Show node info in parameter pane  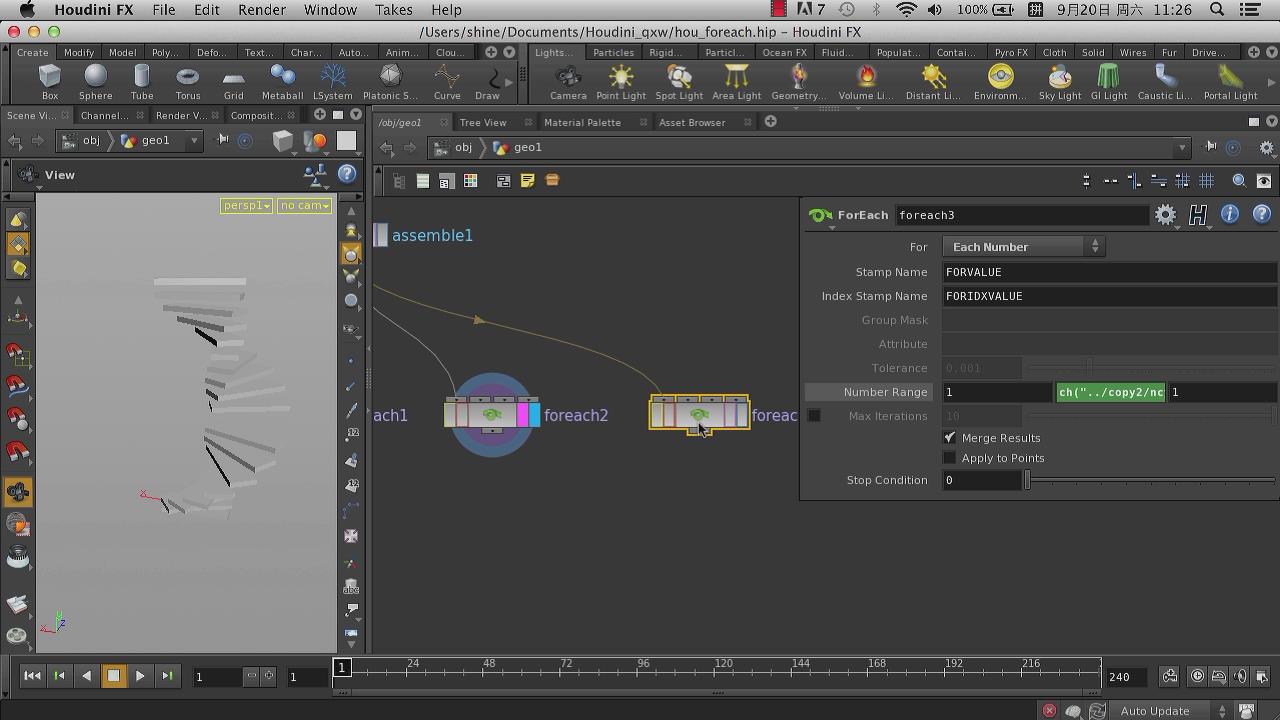1230,214
